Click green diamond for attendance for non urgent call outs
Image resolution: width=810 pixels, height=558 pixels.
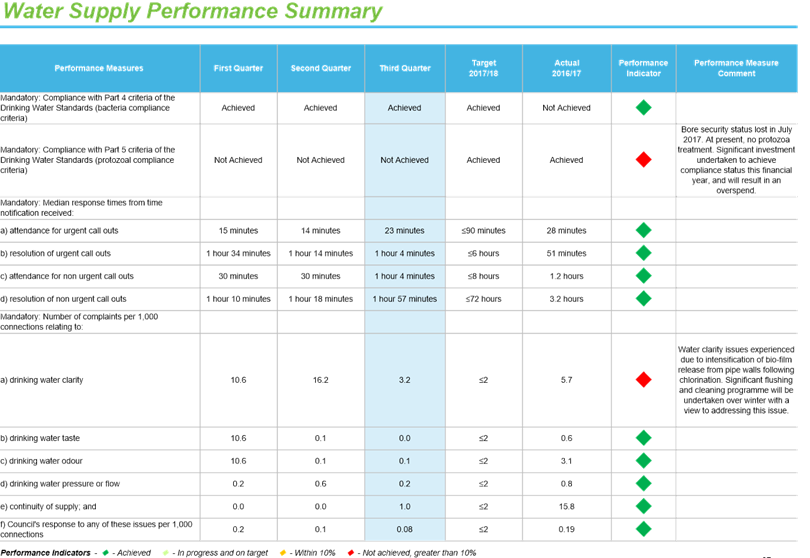click(643, 276)
